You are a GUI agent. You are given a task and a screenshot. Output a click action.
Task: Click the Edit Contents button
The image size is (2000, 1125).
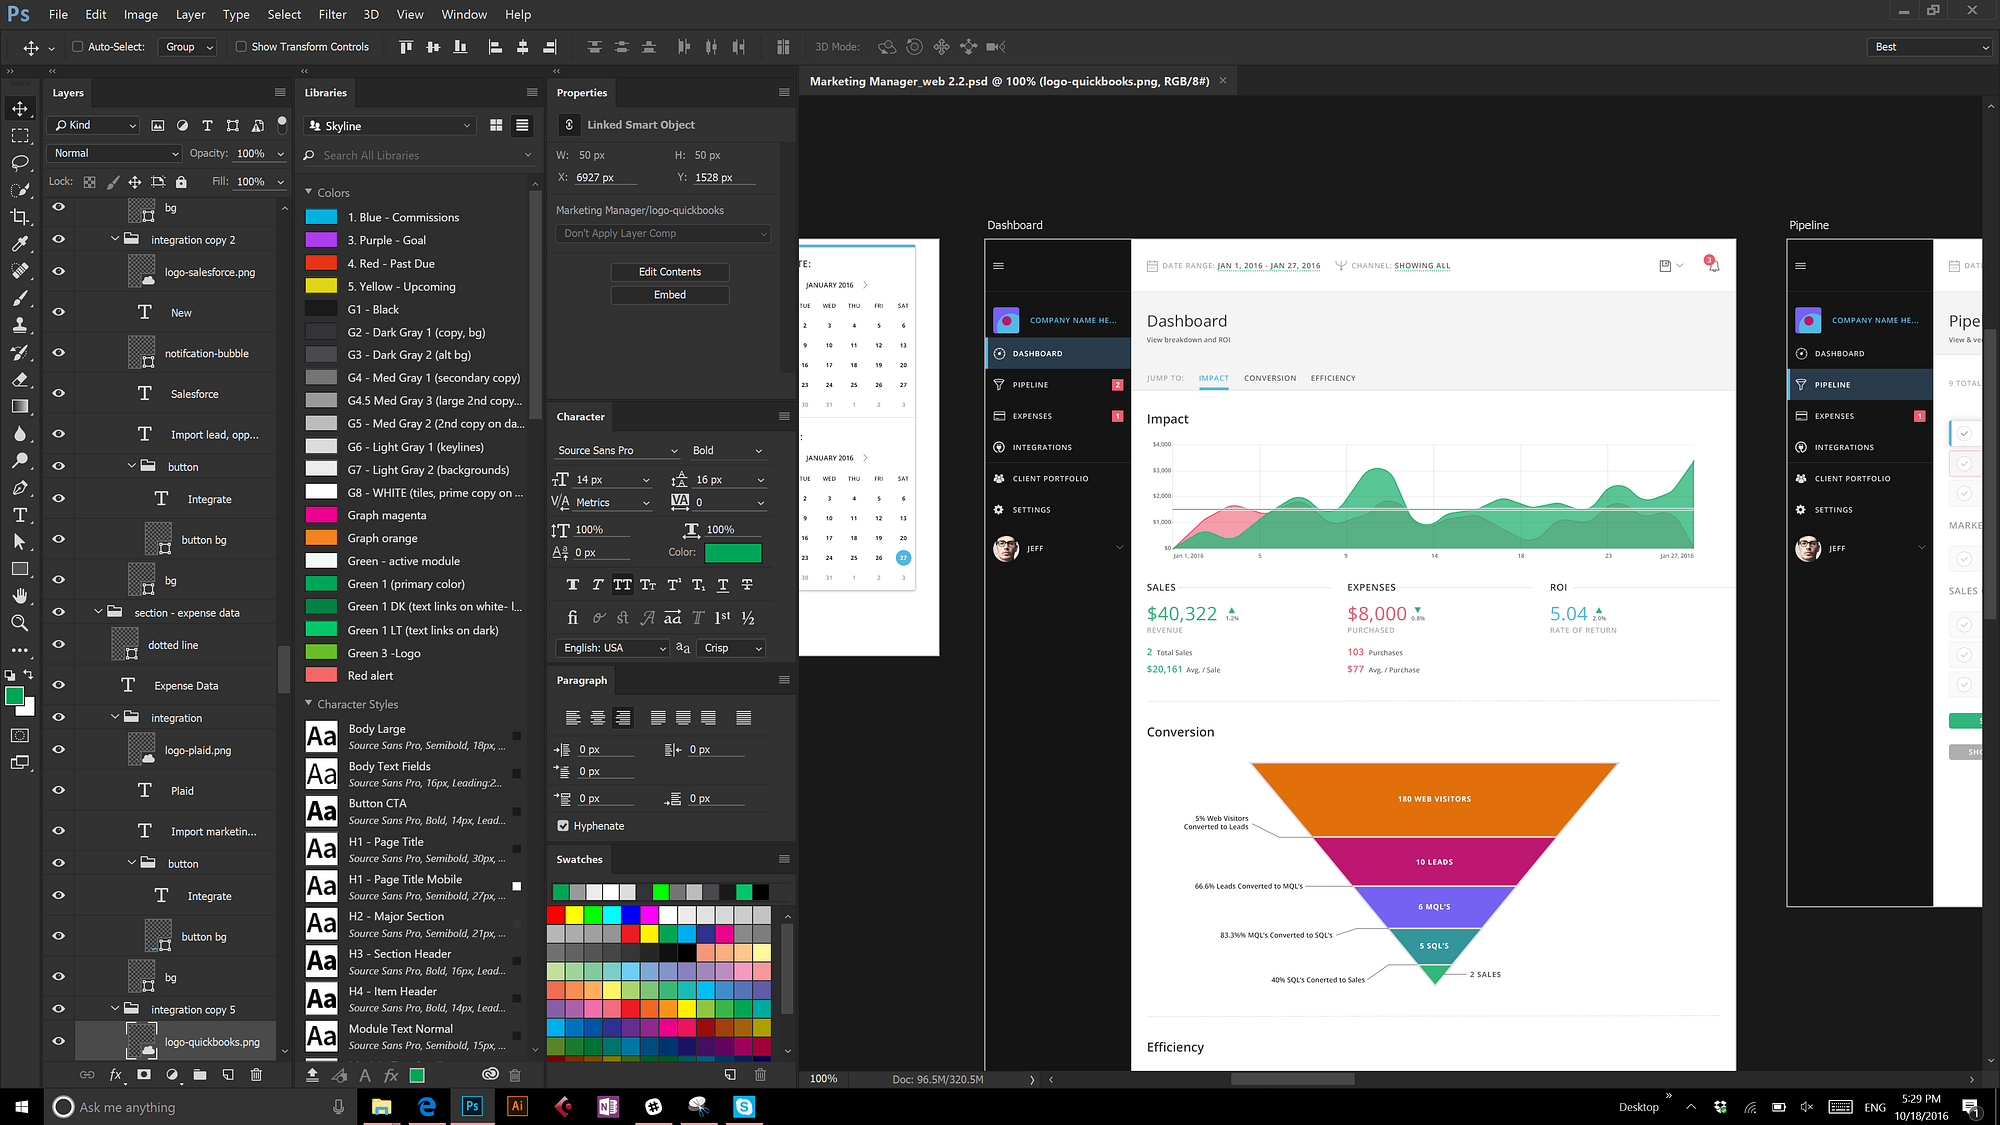(x=669, y=272)
